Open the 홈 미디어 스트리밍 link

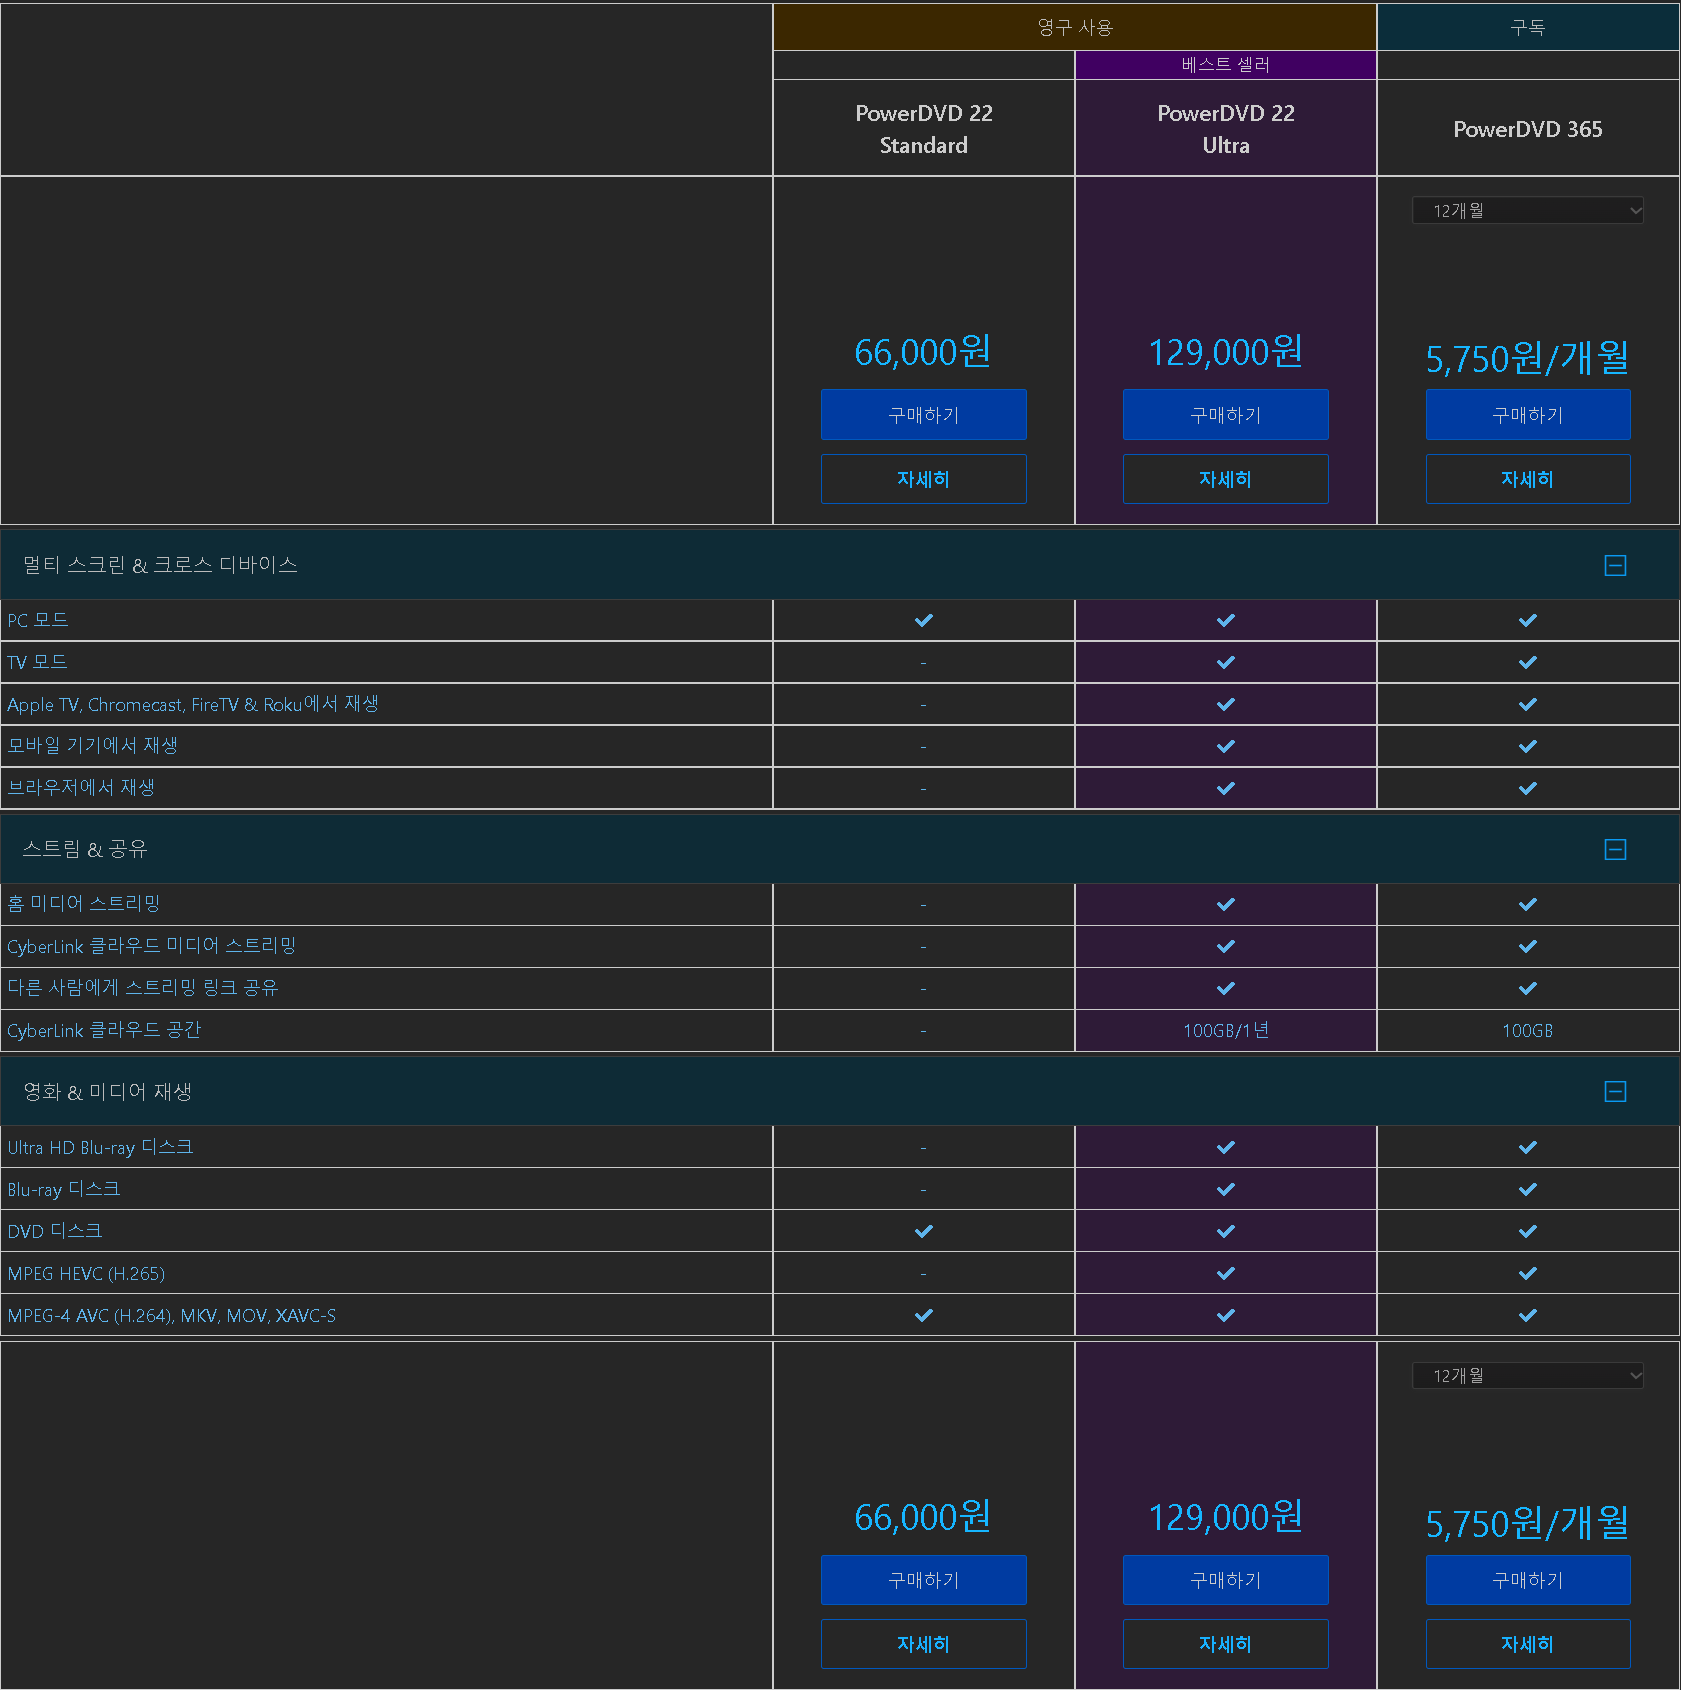pyautogui.click(x=84, y=904)
